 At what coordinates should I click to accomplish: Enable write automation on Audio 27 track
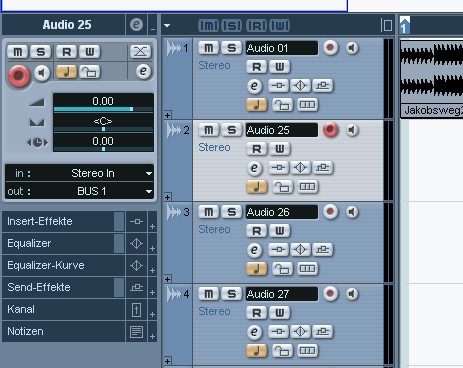(x=280, y=313)
